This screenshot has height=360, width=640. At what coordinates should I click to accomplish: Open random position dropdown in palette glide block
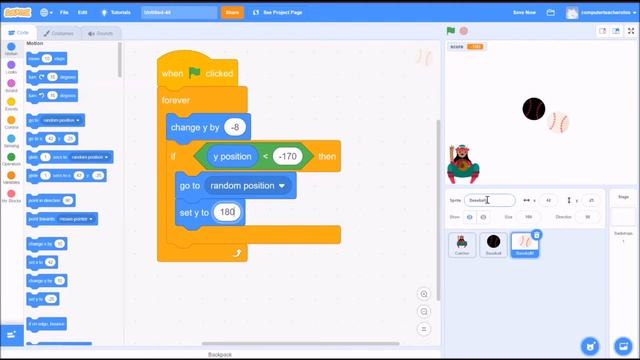pos(90,157)
